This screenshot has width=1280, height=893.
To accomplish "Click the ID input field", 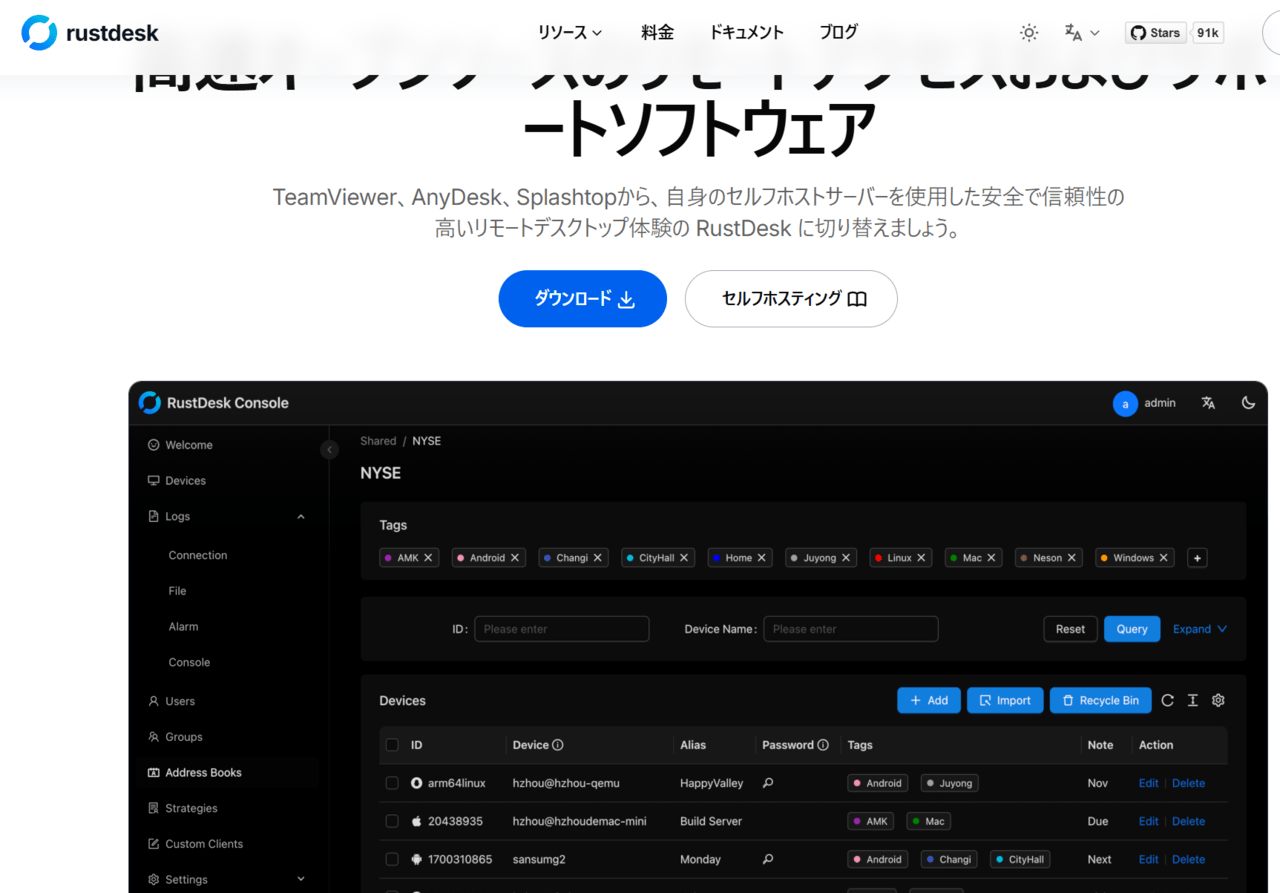I will (561, 629).
